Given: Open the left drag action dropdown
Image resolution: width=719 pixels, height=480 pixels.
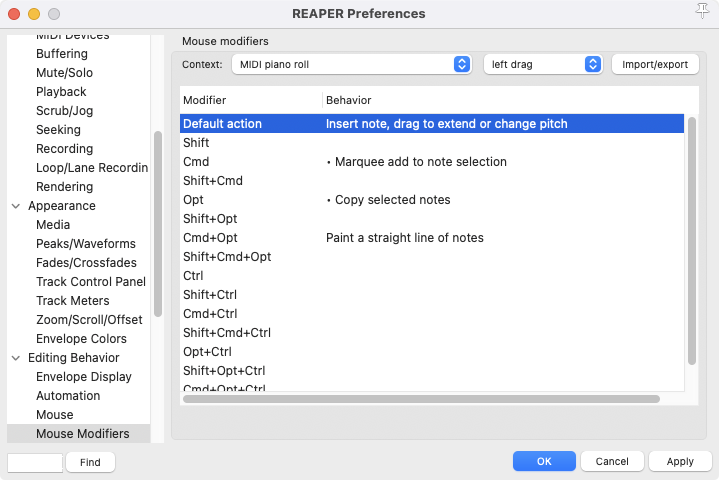Looking at the screenshot, I should pos(542,64).
